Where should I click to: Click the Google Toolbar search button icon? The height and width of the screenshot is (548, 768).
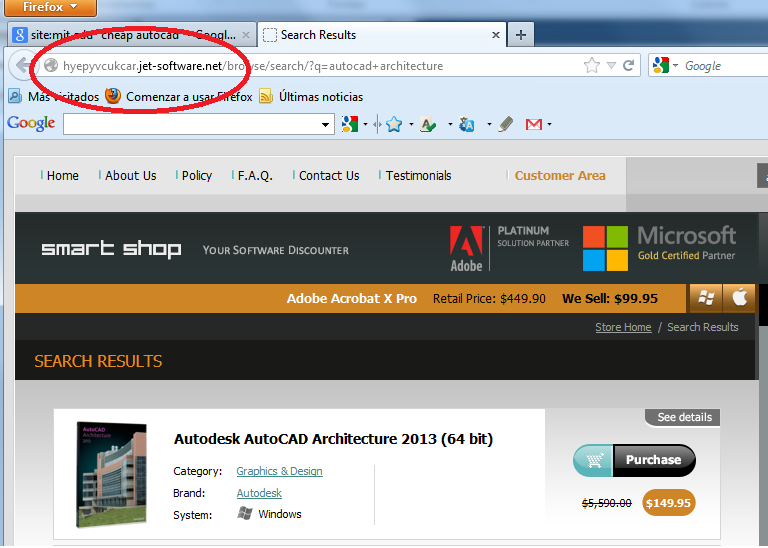tap(350, 124)
